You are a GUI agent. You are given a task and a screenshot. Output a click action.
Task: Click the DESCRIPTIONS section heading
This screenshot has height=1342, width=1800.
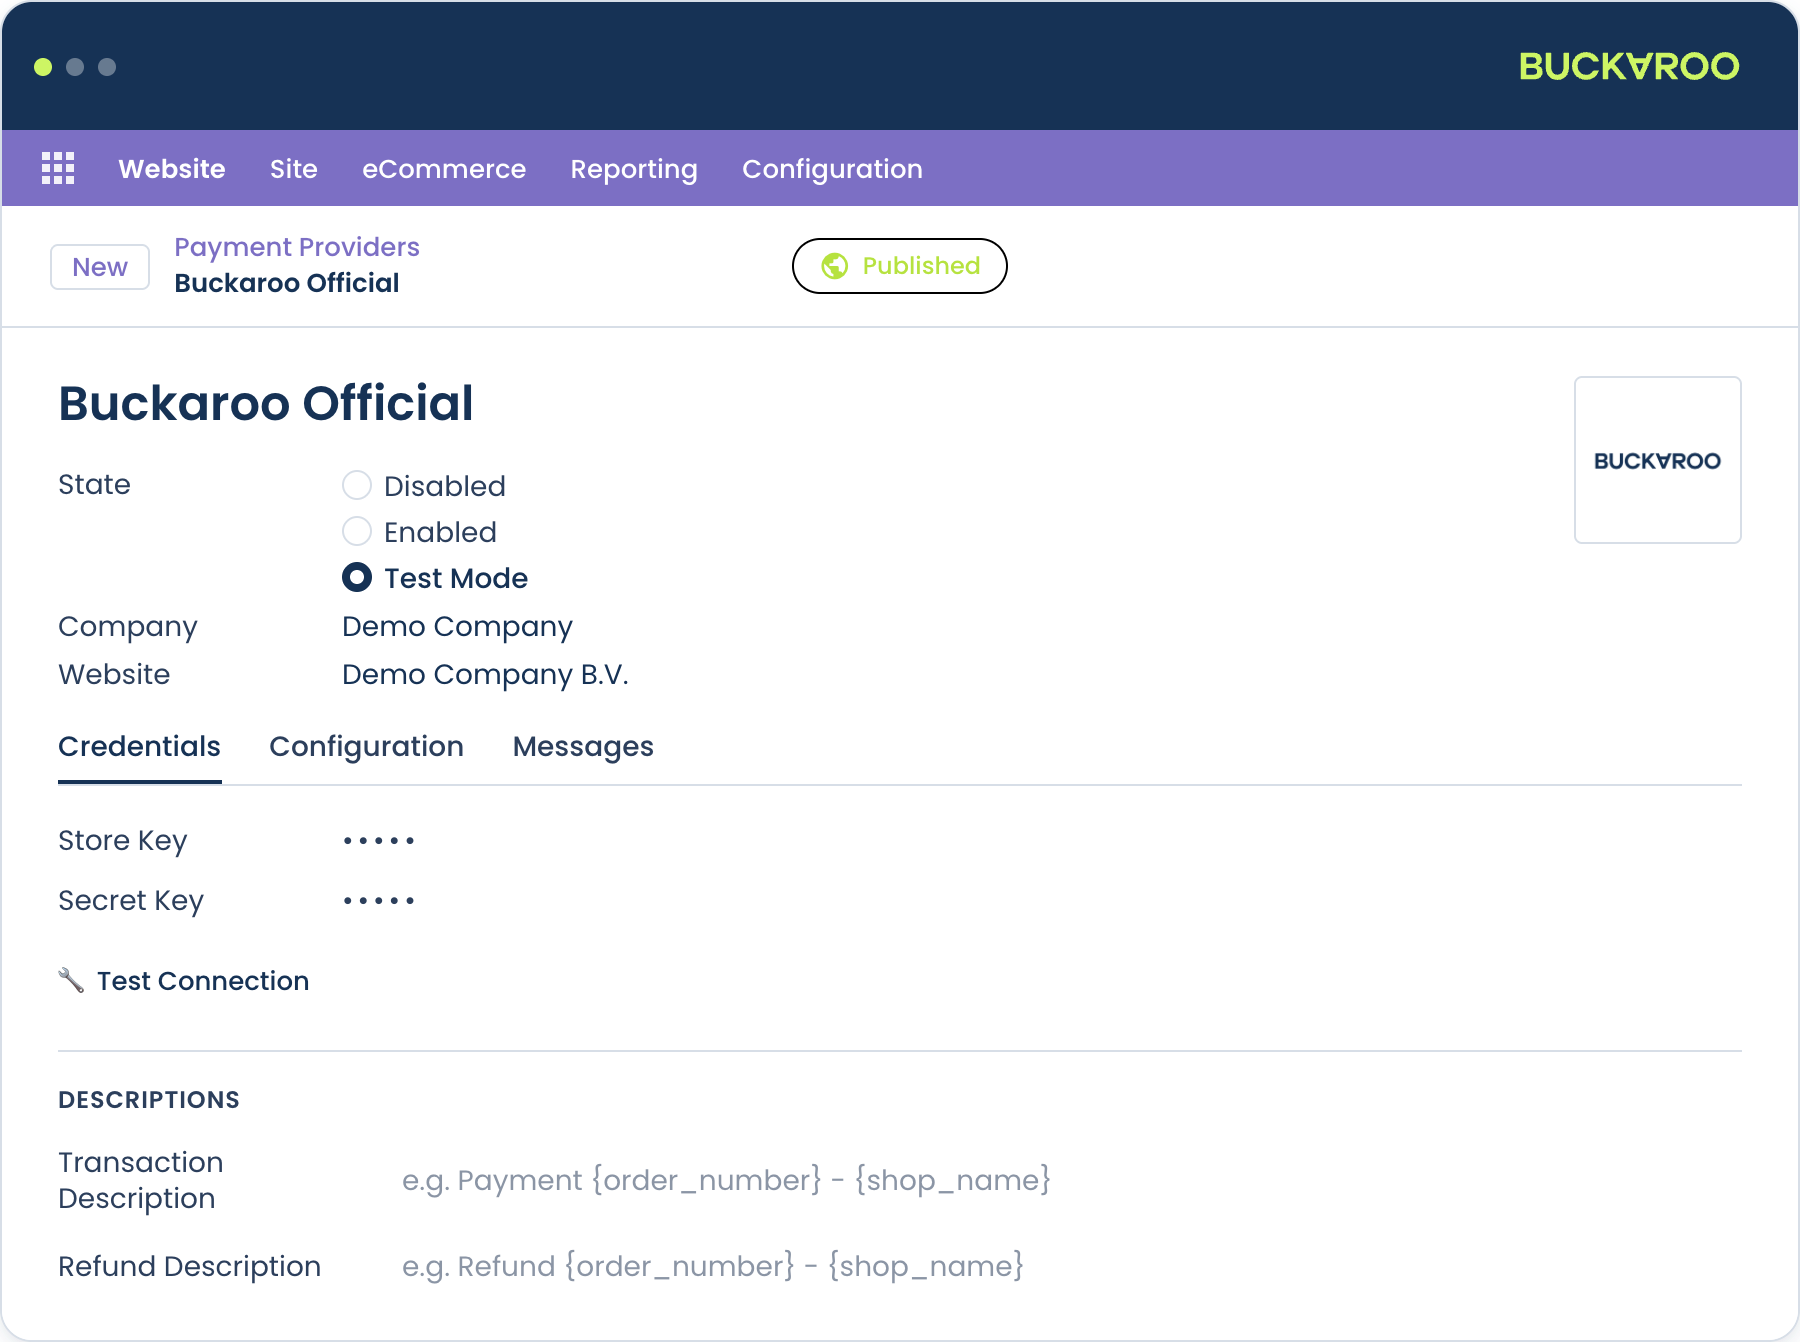tap(149, 1099)
